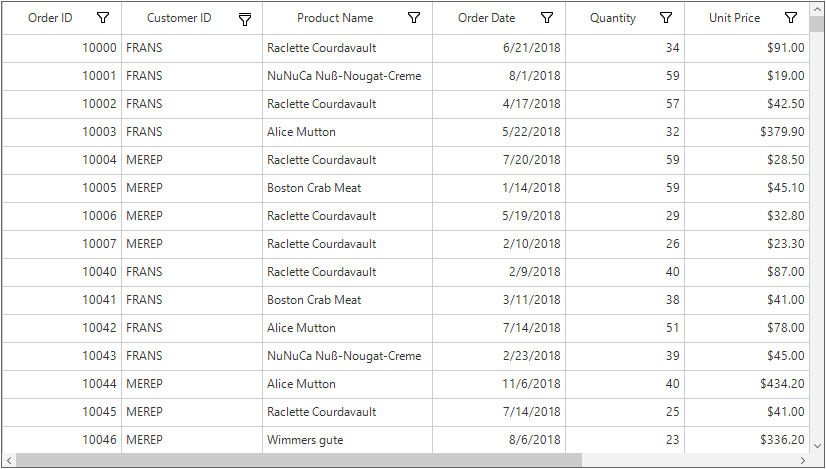The width and height of the screenshot is (826, 469).
Task: Click the horizontal scrollbar thumb
Action: click(x=299, y=460)
